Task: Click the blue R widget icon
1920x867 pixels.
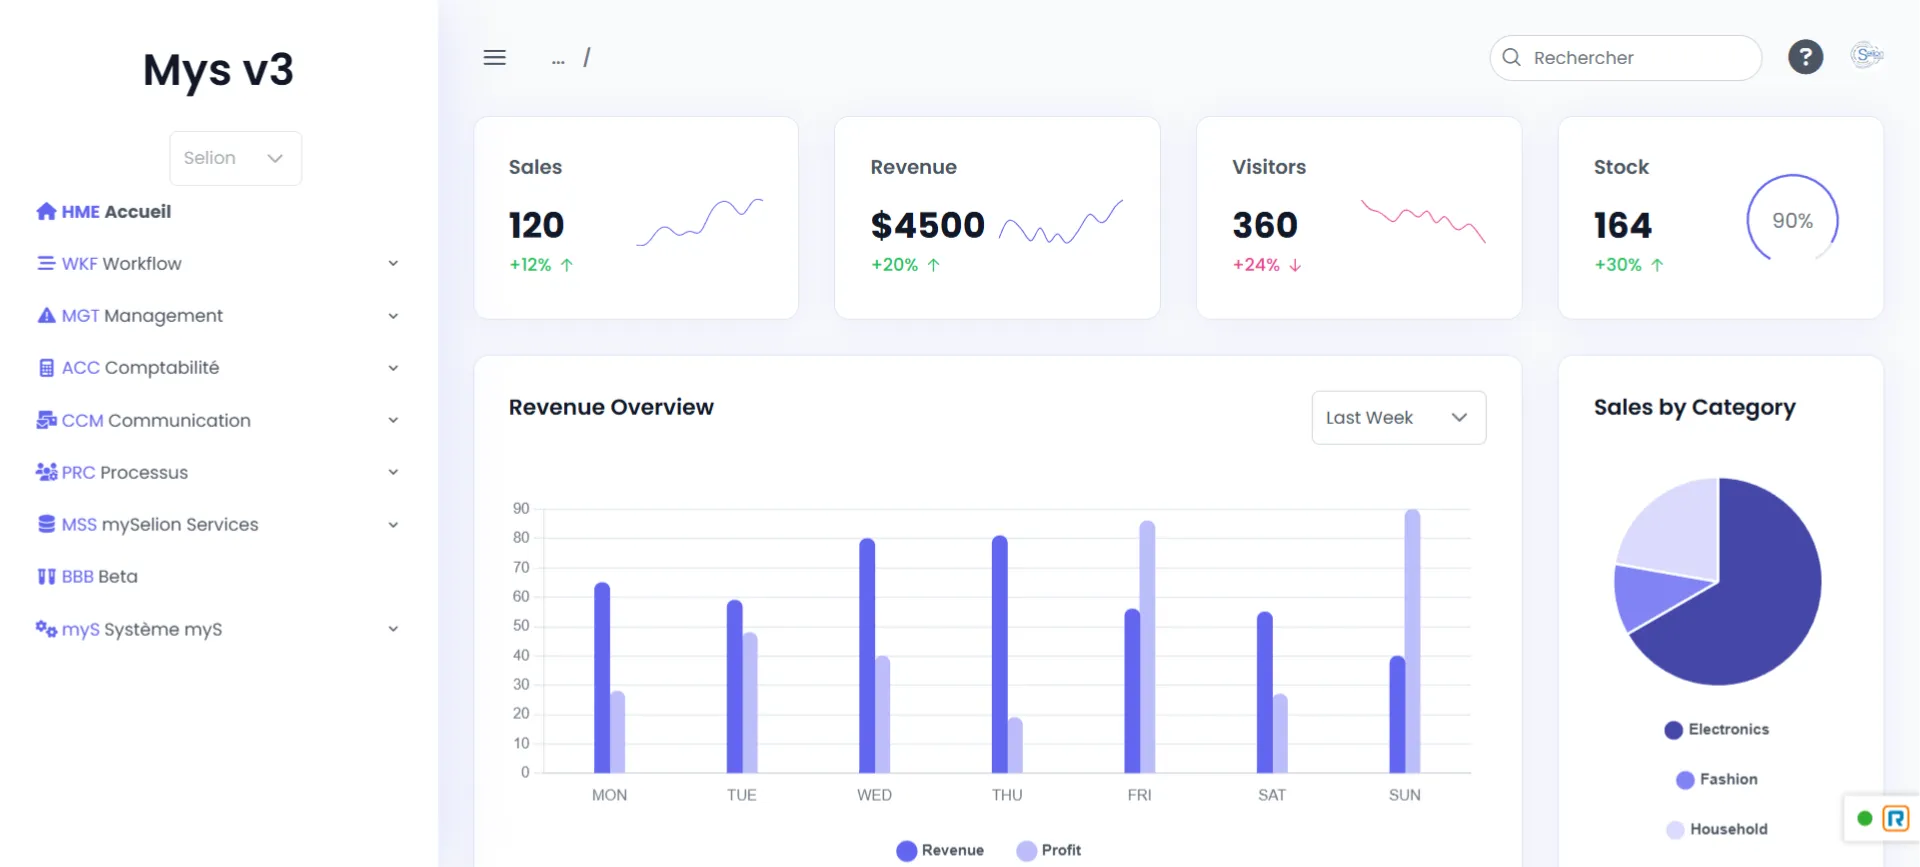Action: pos(1895,818)
